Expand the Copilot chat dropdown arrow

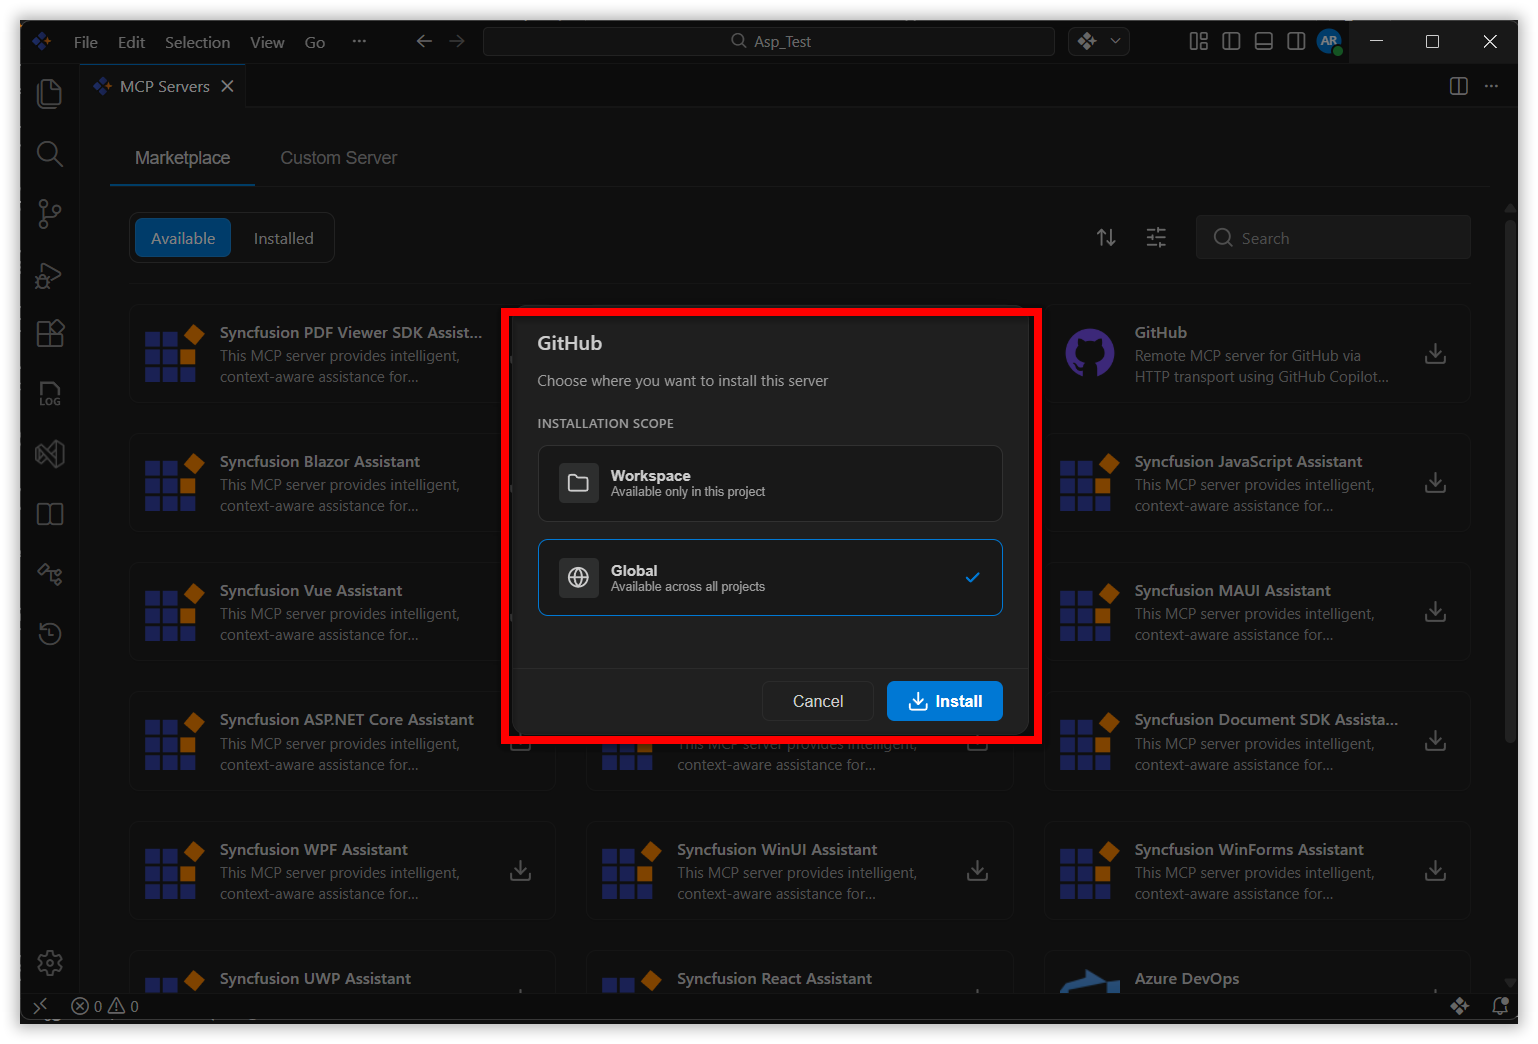(1115, 41)
